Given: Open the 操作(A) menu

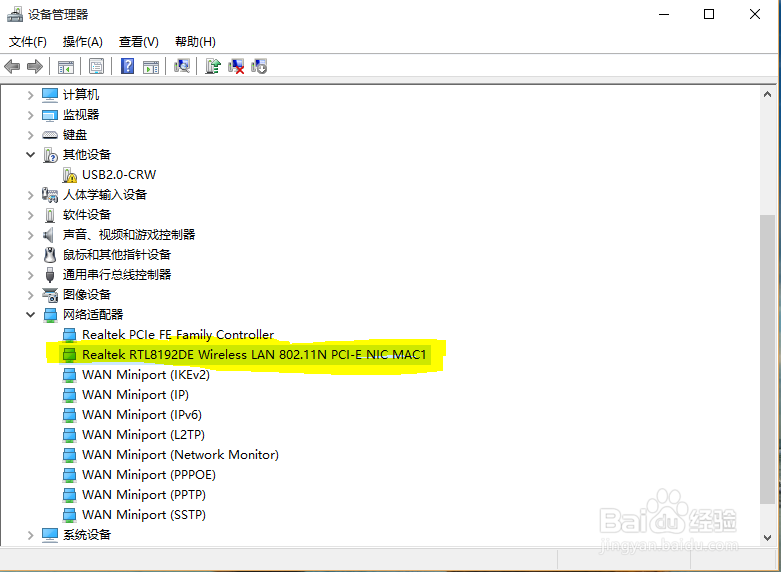Looking at the screenshot, I should (83, 42).
